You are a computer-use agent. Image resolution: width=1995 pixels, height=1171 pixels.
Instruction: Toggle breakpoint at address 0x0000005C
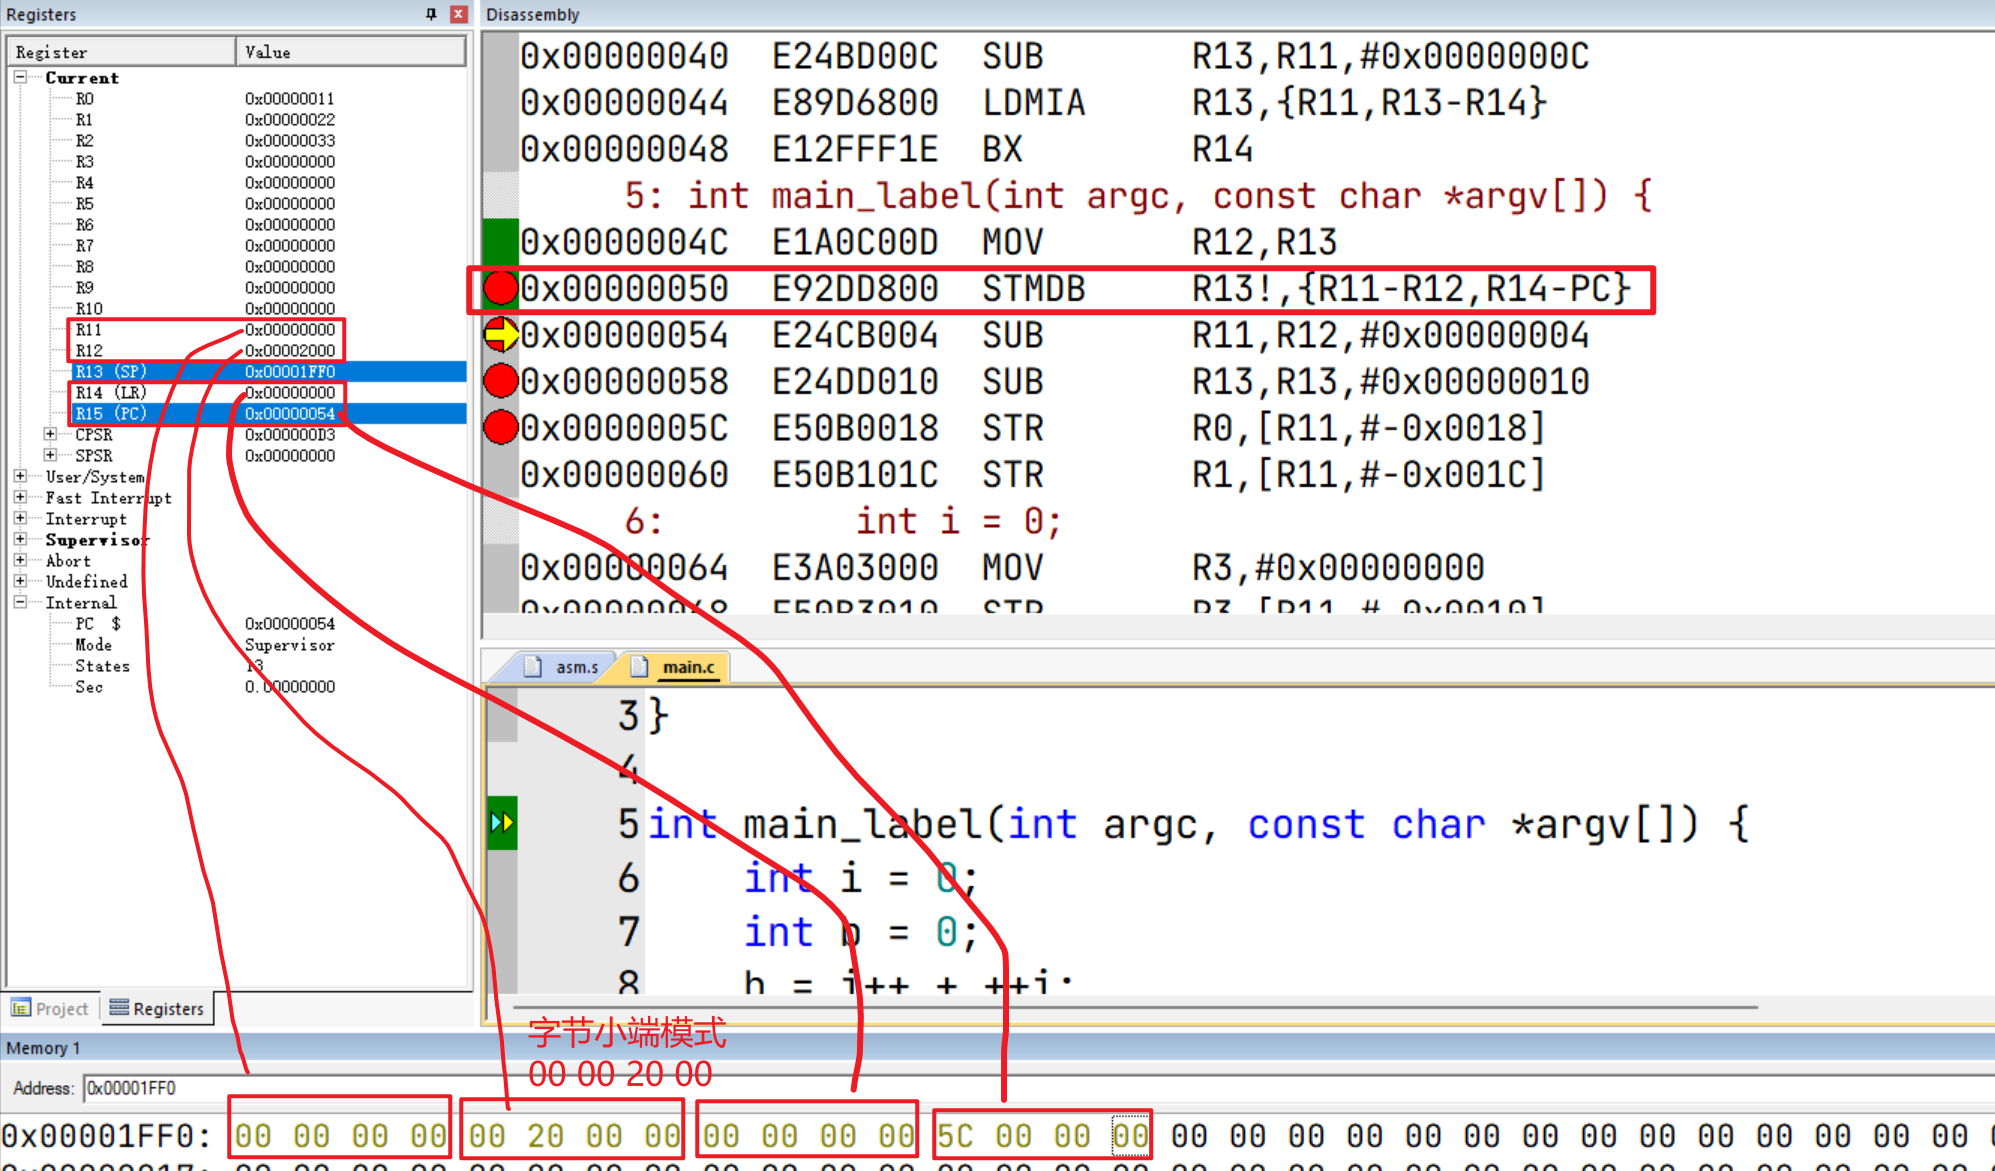pyautogui.click(x=500, y=428)
